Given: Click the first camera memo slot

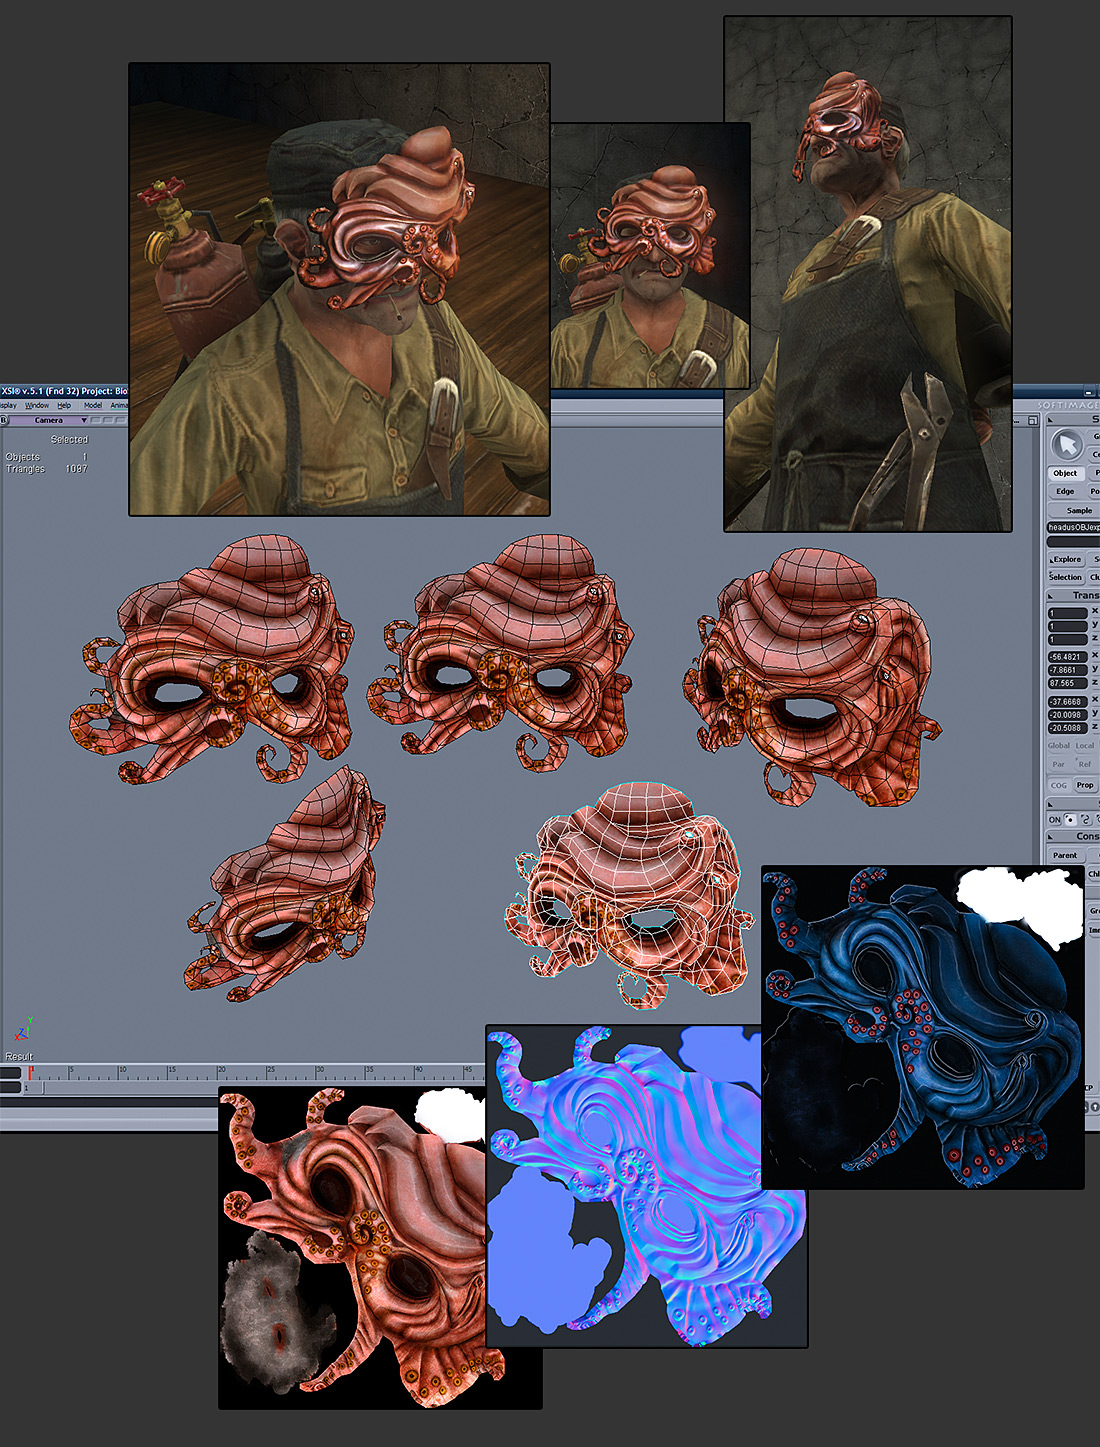Looking at the screenshot, I should coord(96,420).
